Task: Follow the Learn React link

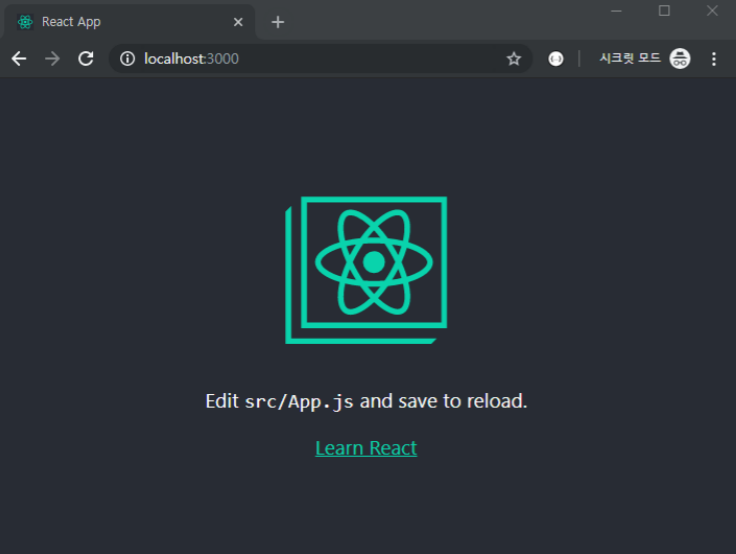Action: tap(366, 448)
